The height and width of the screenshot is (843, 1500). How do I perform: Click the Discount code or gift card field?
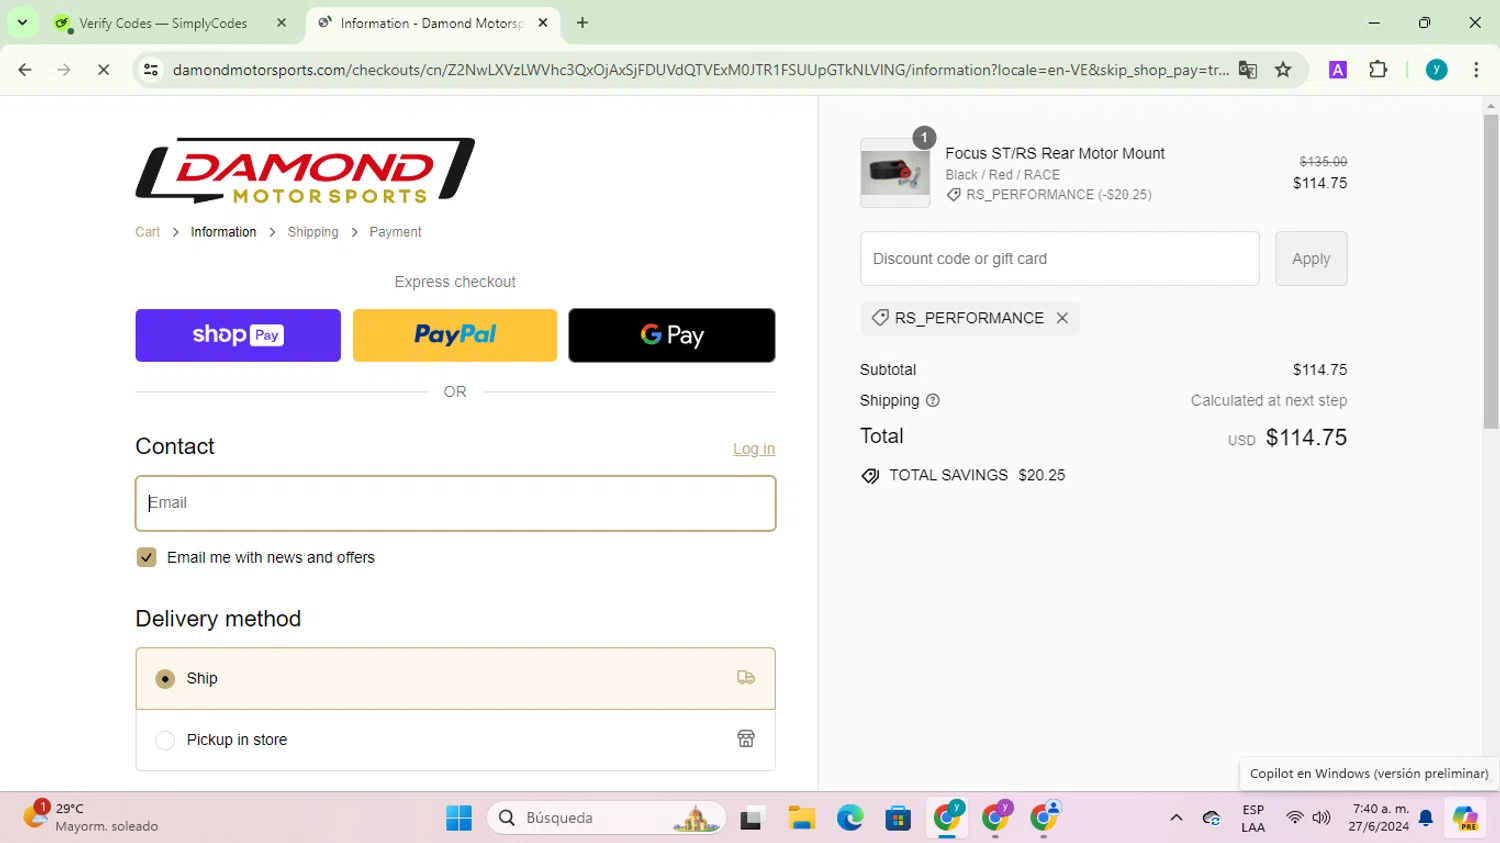point(1059,259)
